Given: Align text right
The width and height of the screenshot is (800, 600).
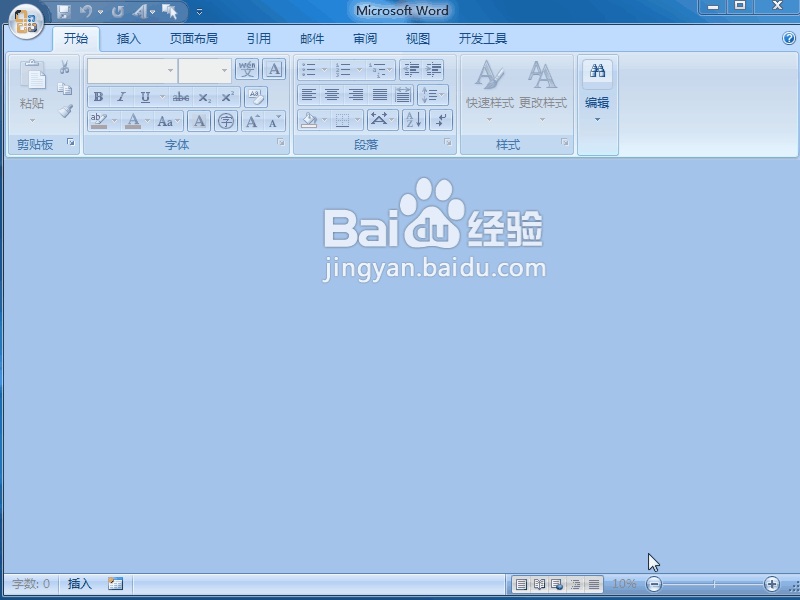Looking at the screenshot, I should 356,95.
